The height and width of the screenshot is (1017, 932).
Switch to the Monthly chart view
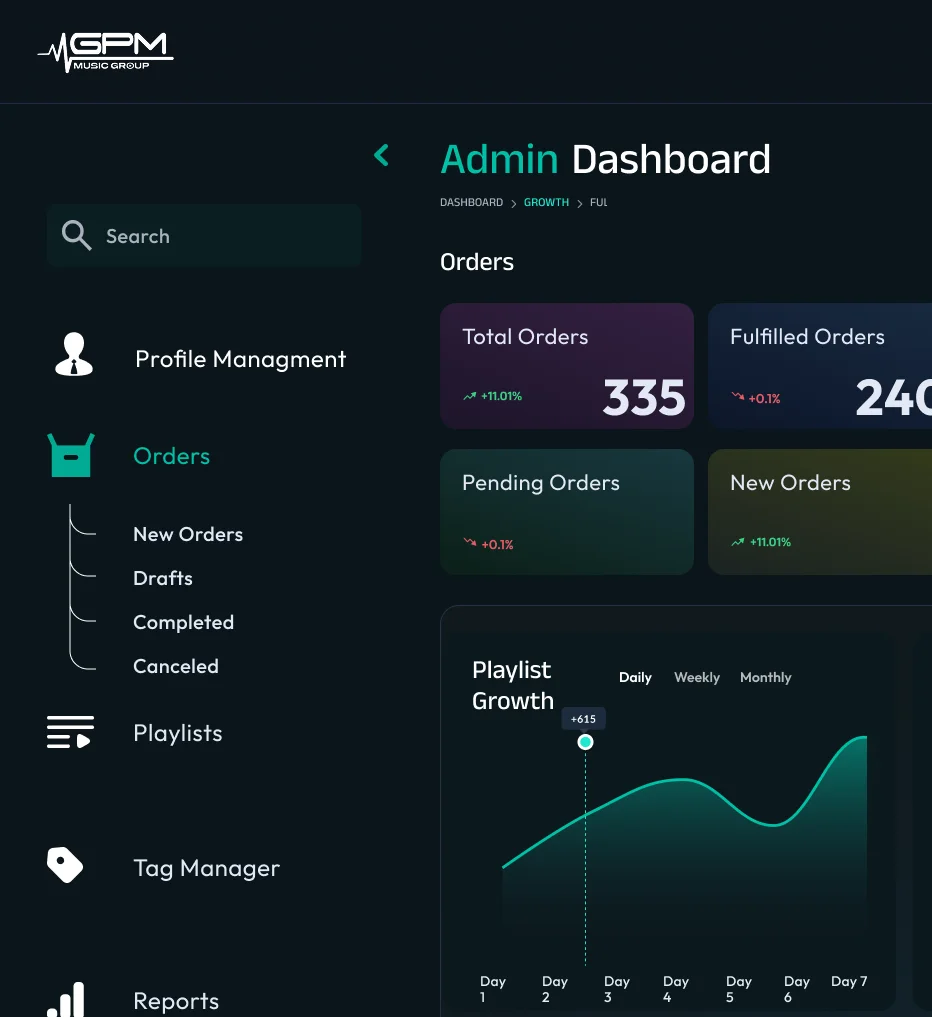point(765,677)
